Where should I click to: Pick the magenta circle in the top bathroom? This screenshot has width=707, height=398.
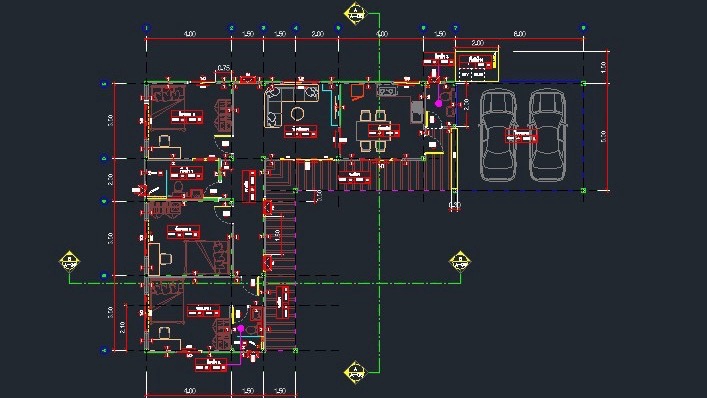pyautogui.click(x=438, y=104)
